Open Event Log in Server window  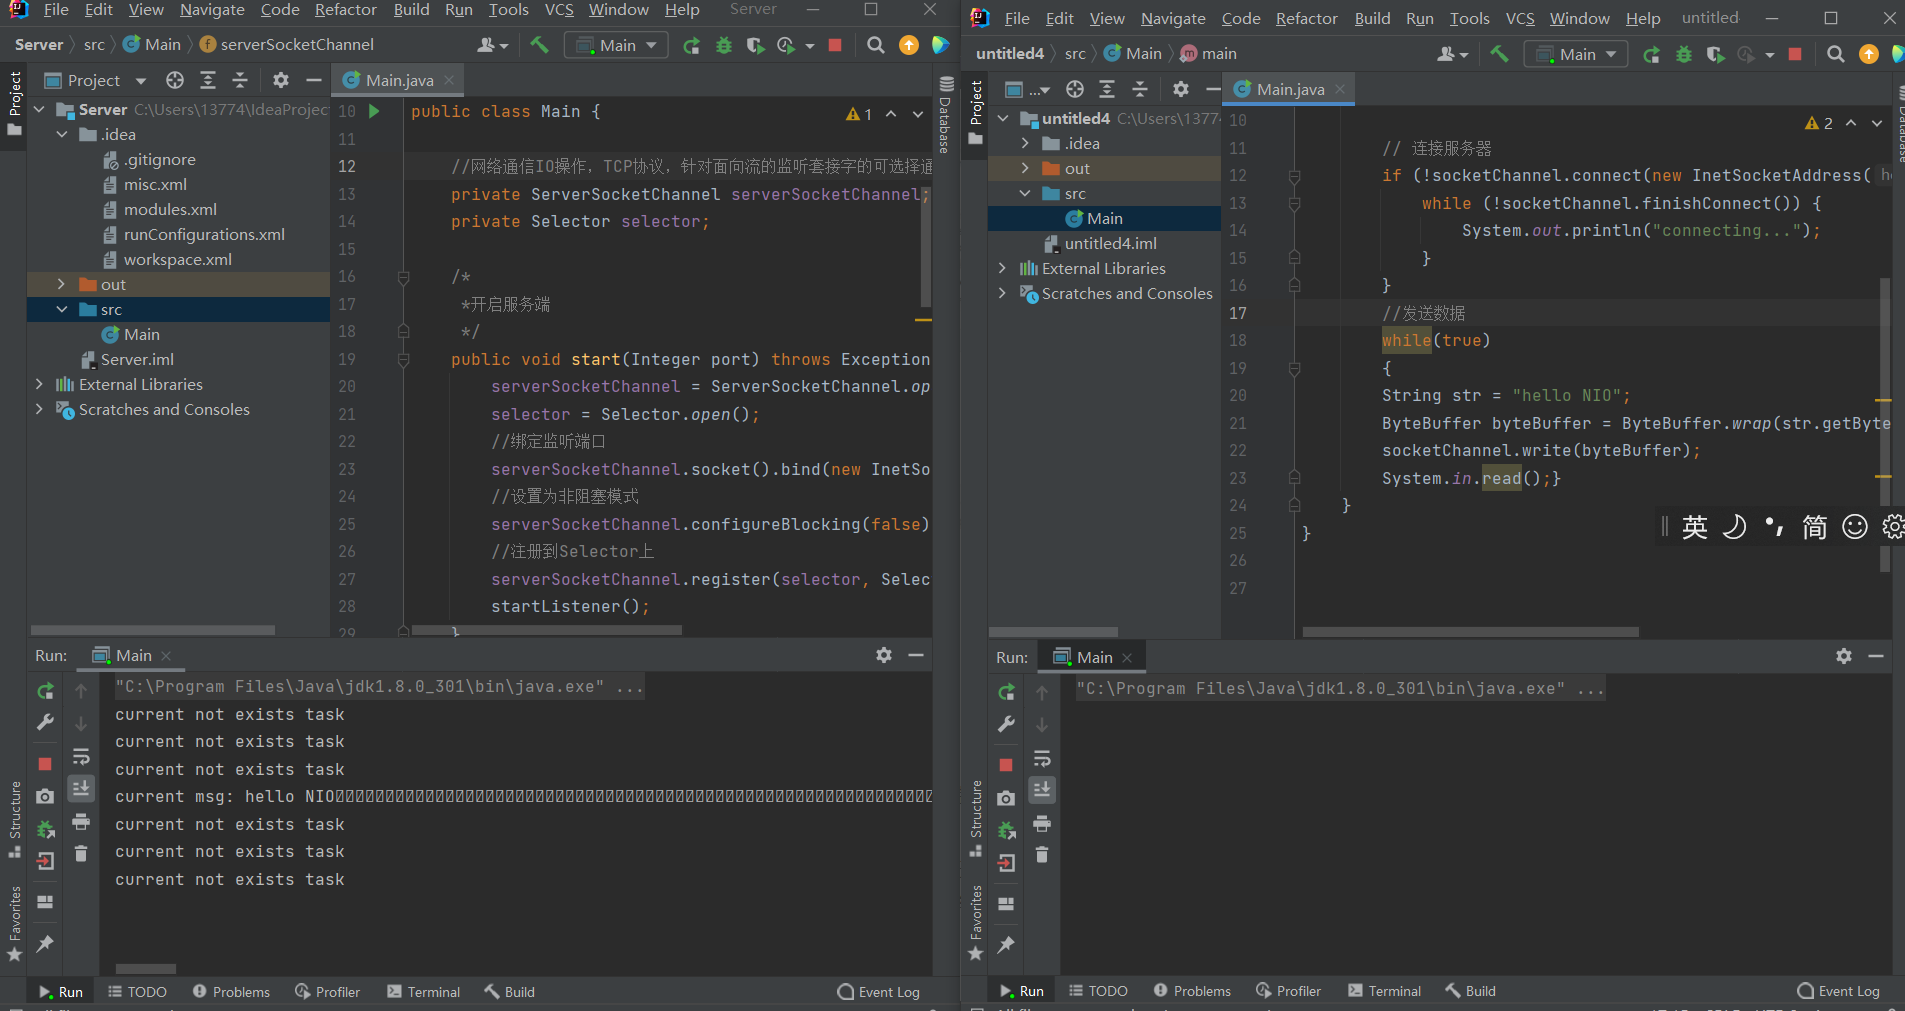click(879, 992)
